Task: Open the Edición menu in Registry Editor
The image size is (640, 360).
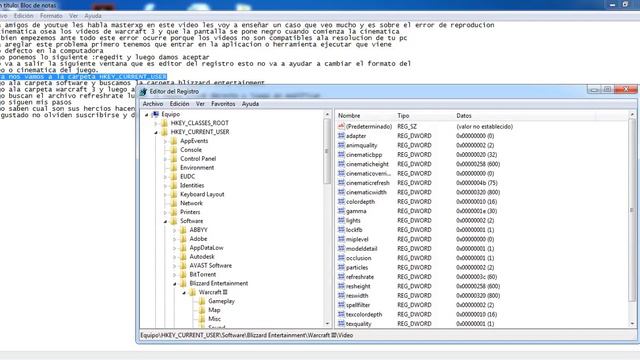Action: (179, 104)
